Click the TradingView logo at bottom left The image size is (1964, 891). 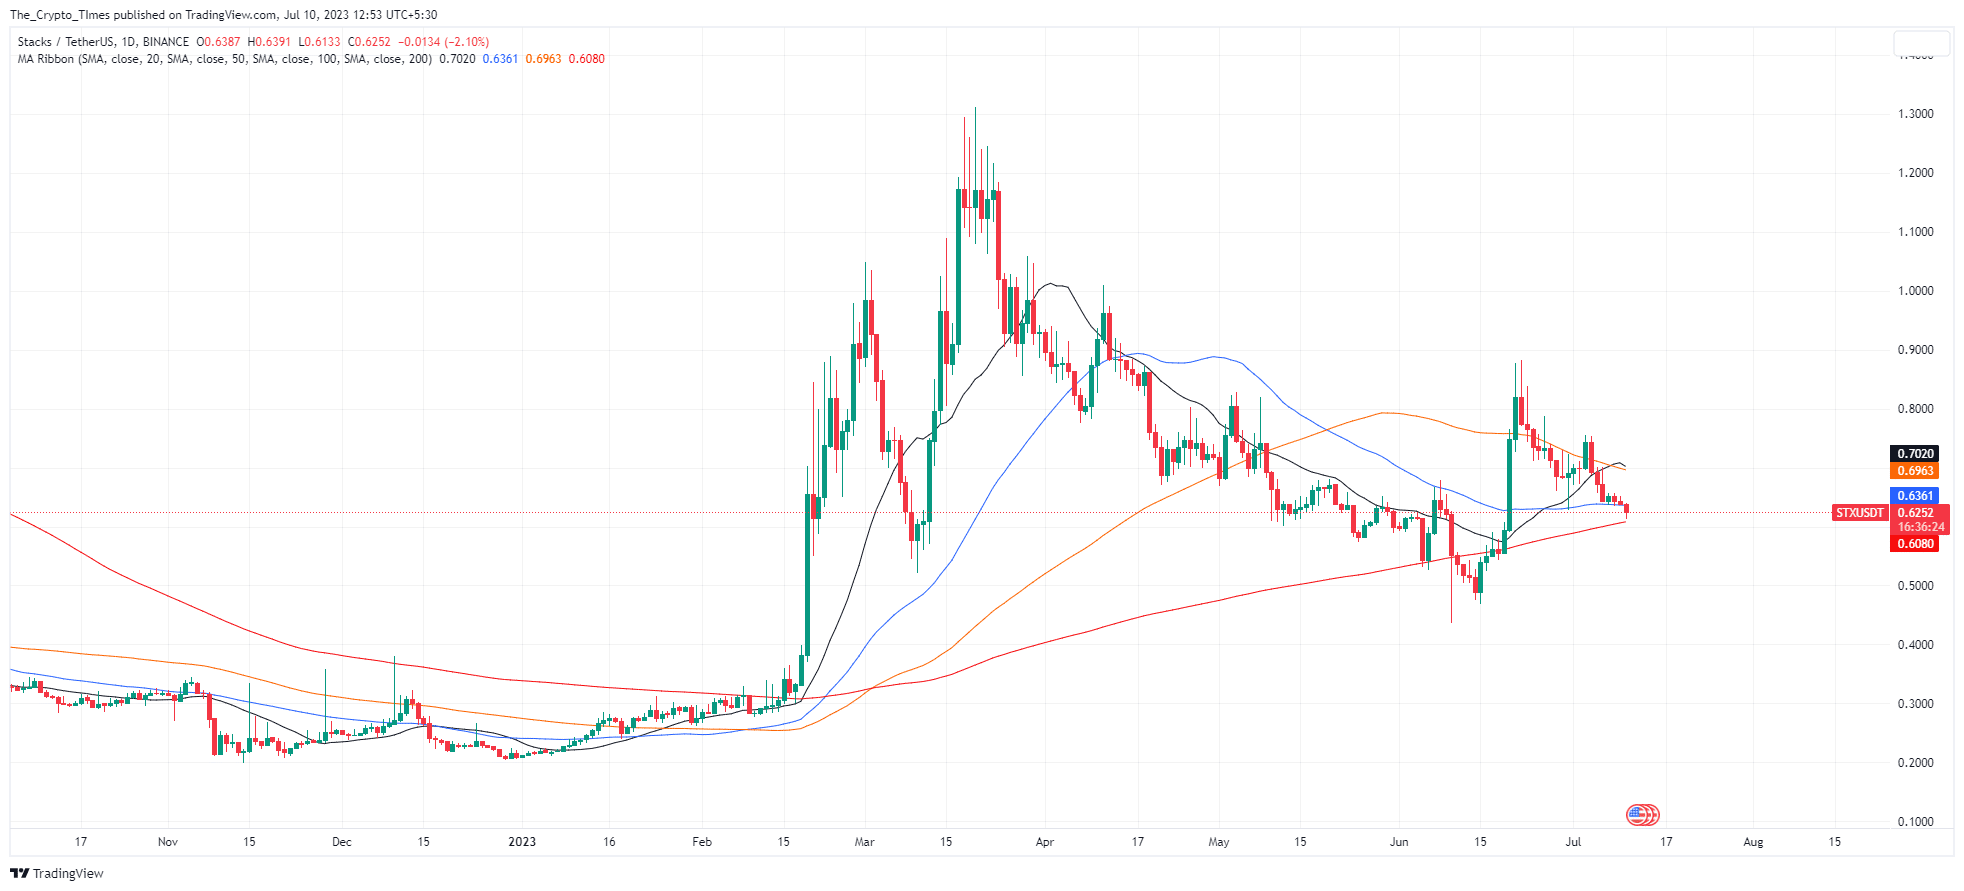57,873
